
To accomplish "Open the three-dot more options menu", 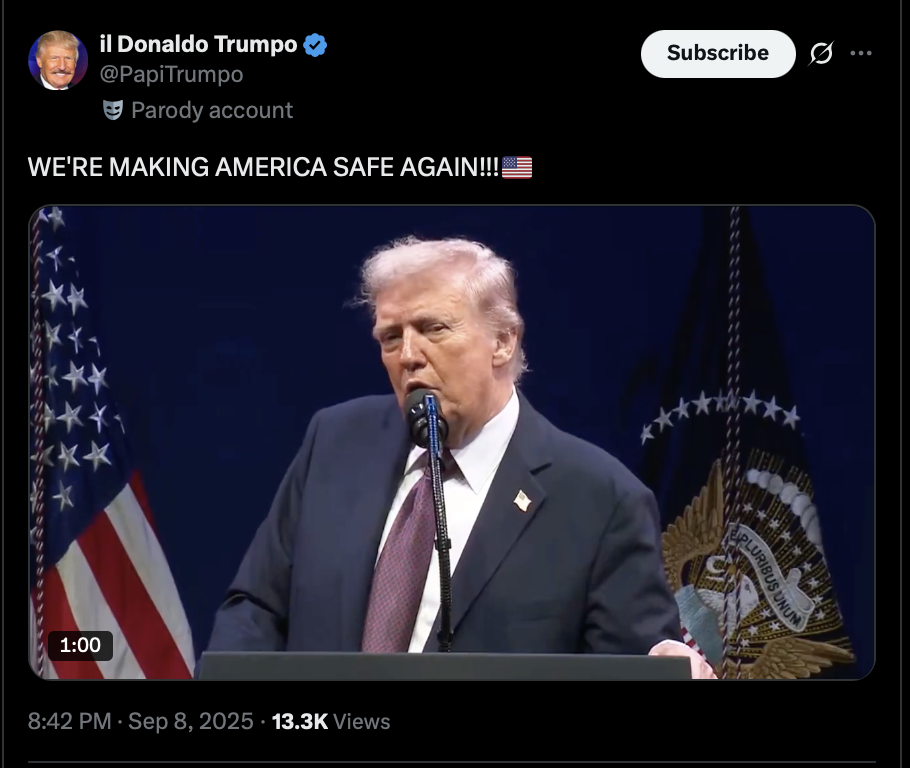I will (861, 53).
